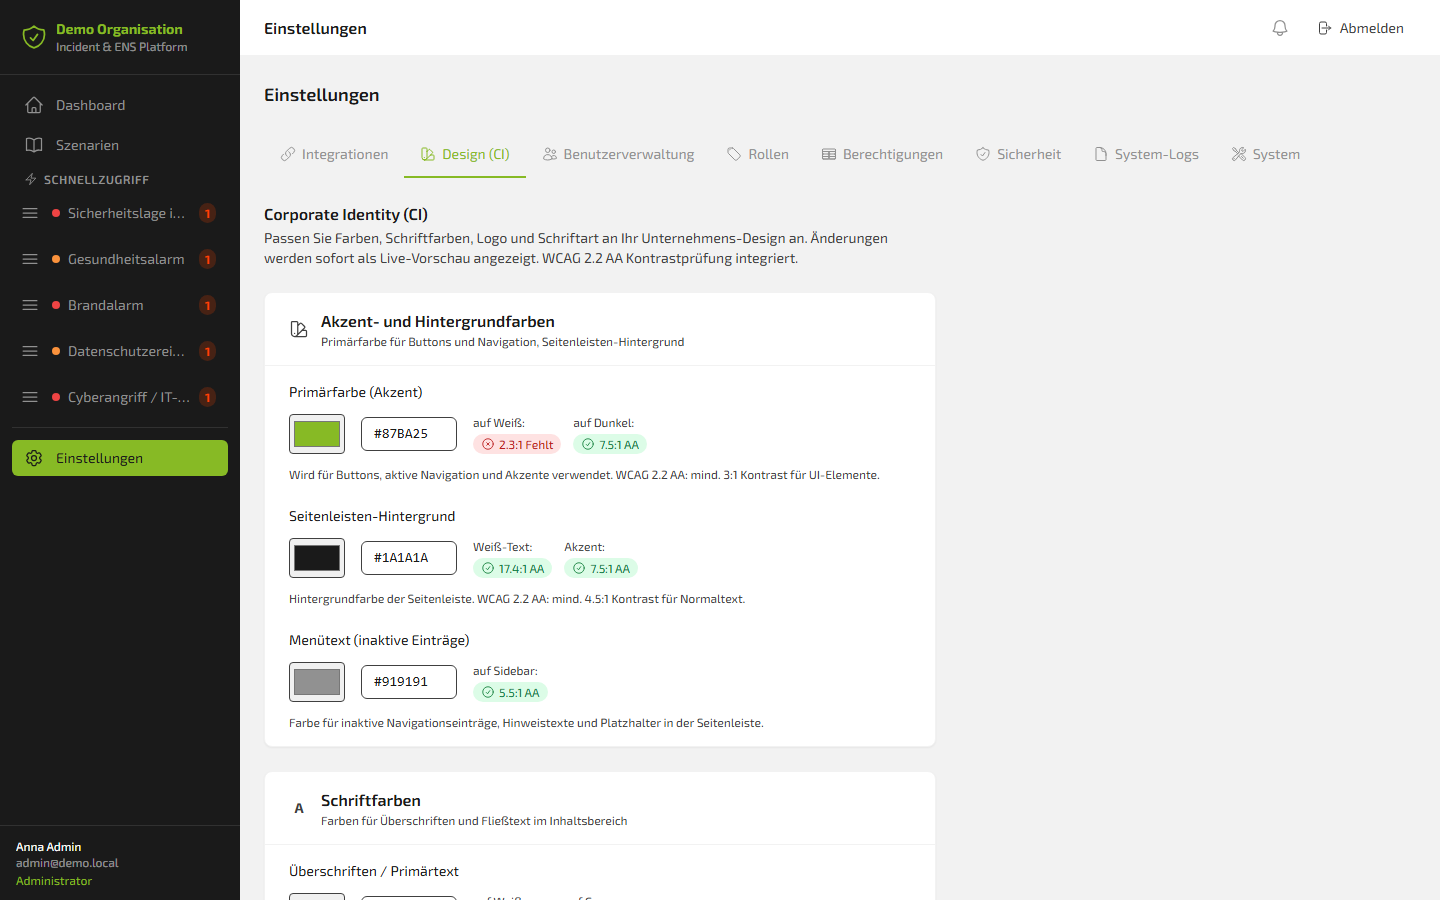Edit the #919191 hex color field
This screenshot has width=1440, height=900.
pos(409,682)
